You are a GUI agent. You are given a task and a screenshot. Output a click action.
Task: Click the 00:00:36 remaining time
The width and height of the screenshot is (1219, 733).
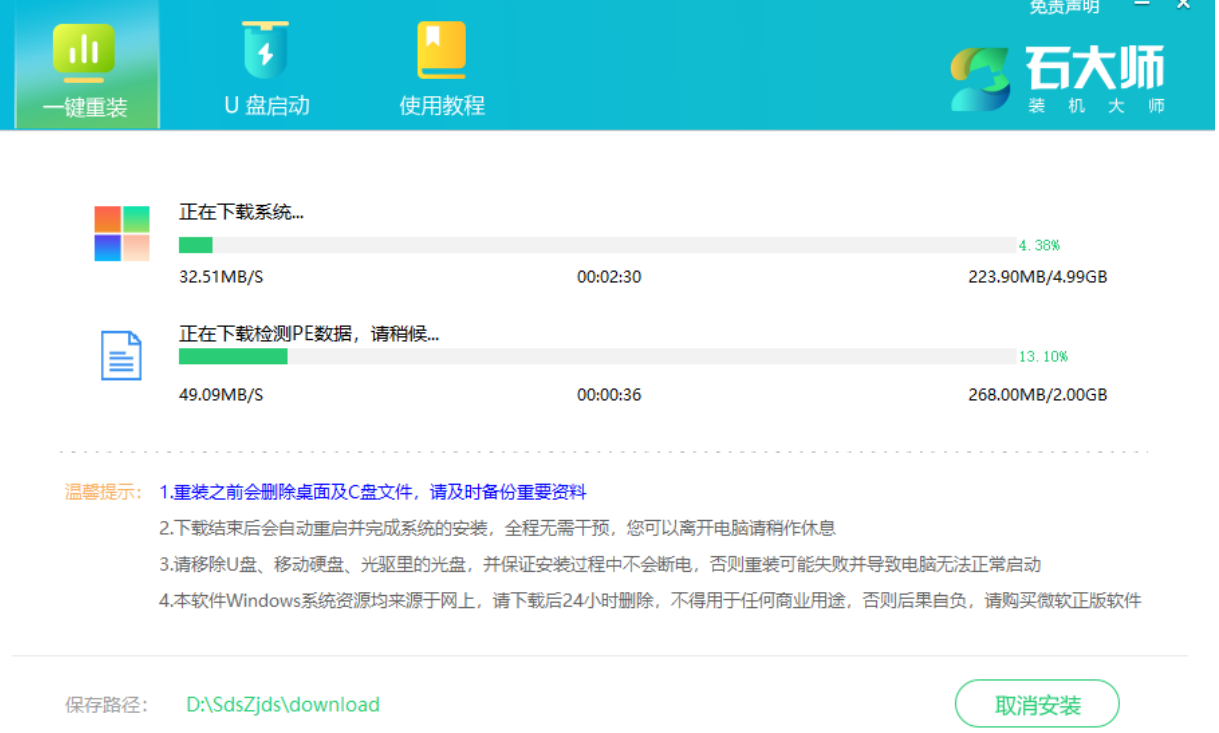(x=609, y=395)
